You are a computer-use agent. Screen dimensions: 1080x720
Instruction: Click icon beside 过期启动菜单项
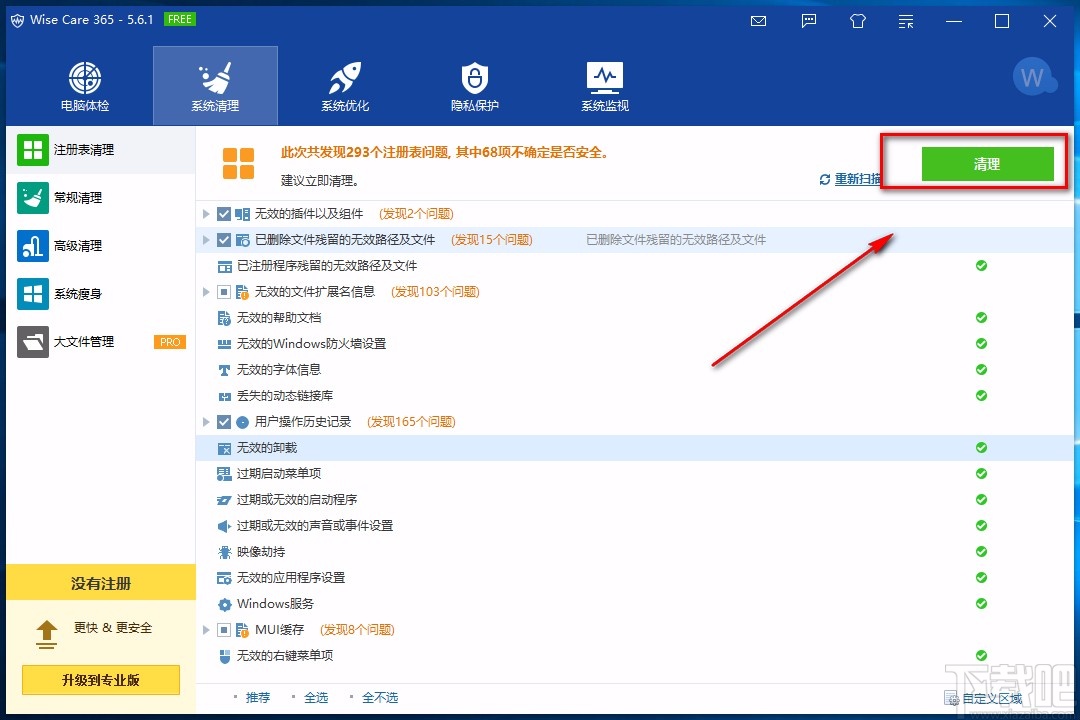click(x=225, y=474)
